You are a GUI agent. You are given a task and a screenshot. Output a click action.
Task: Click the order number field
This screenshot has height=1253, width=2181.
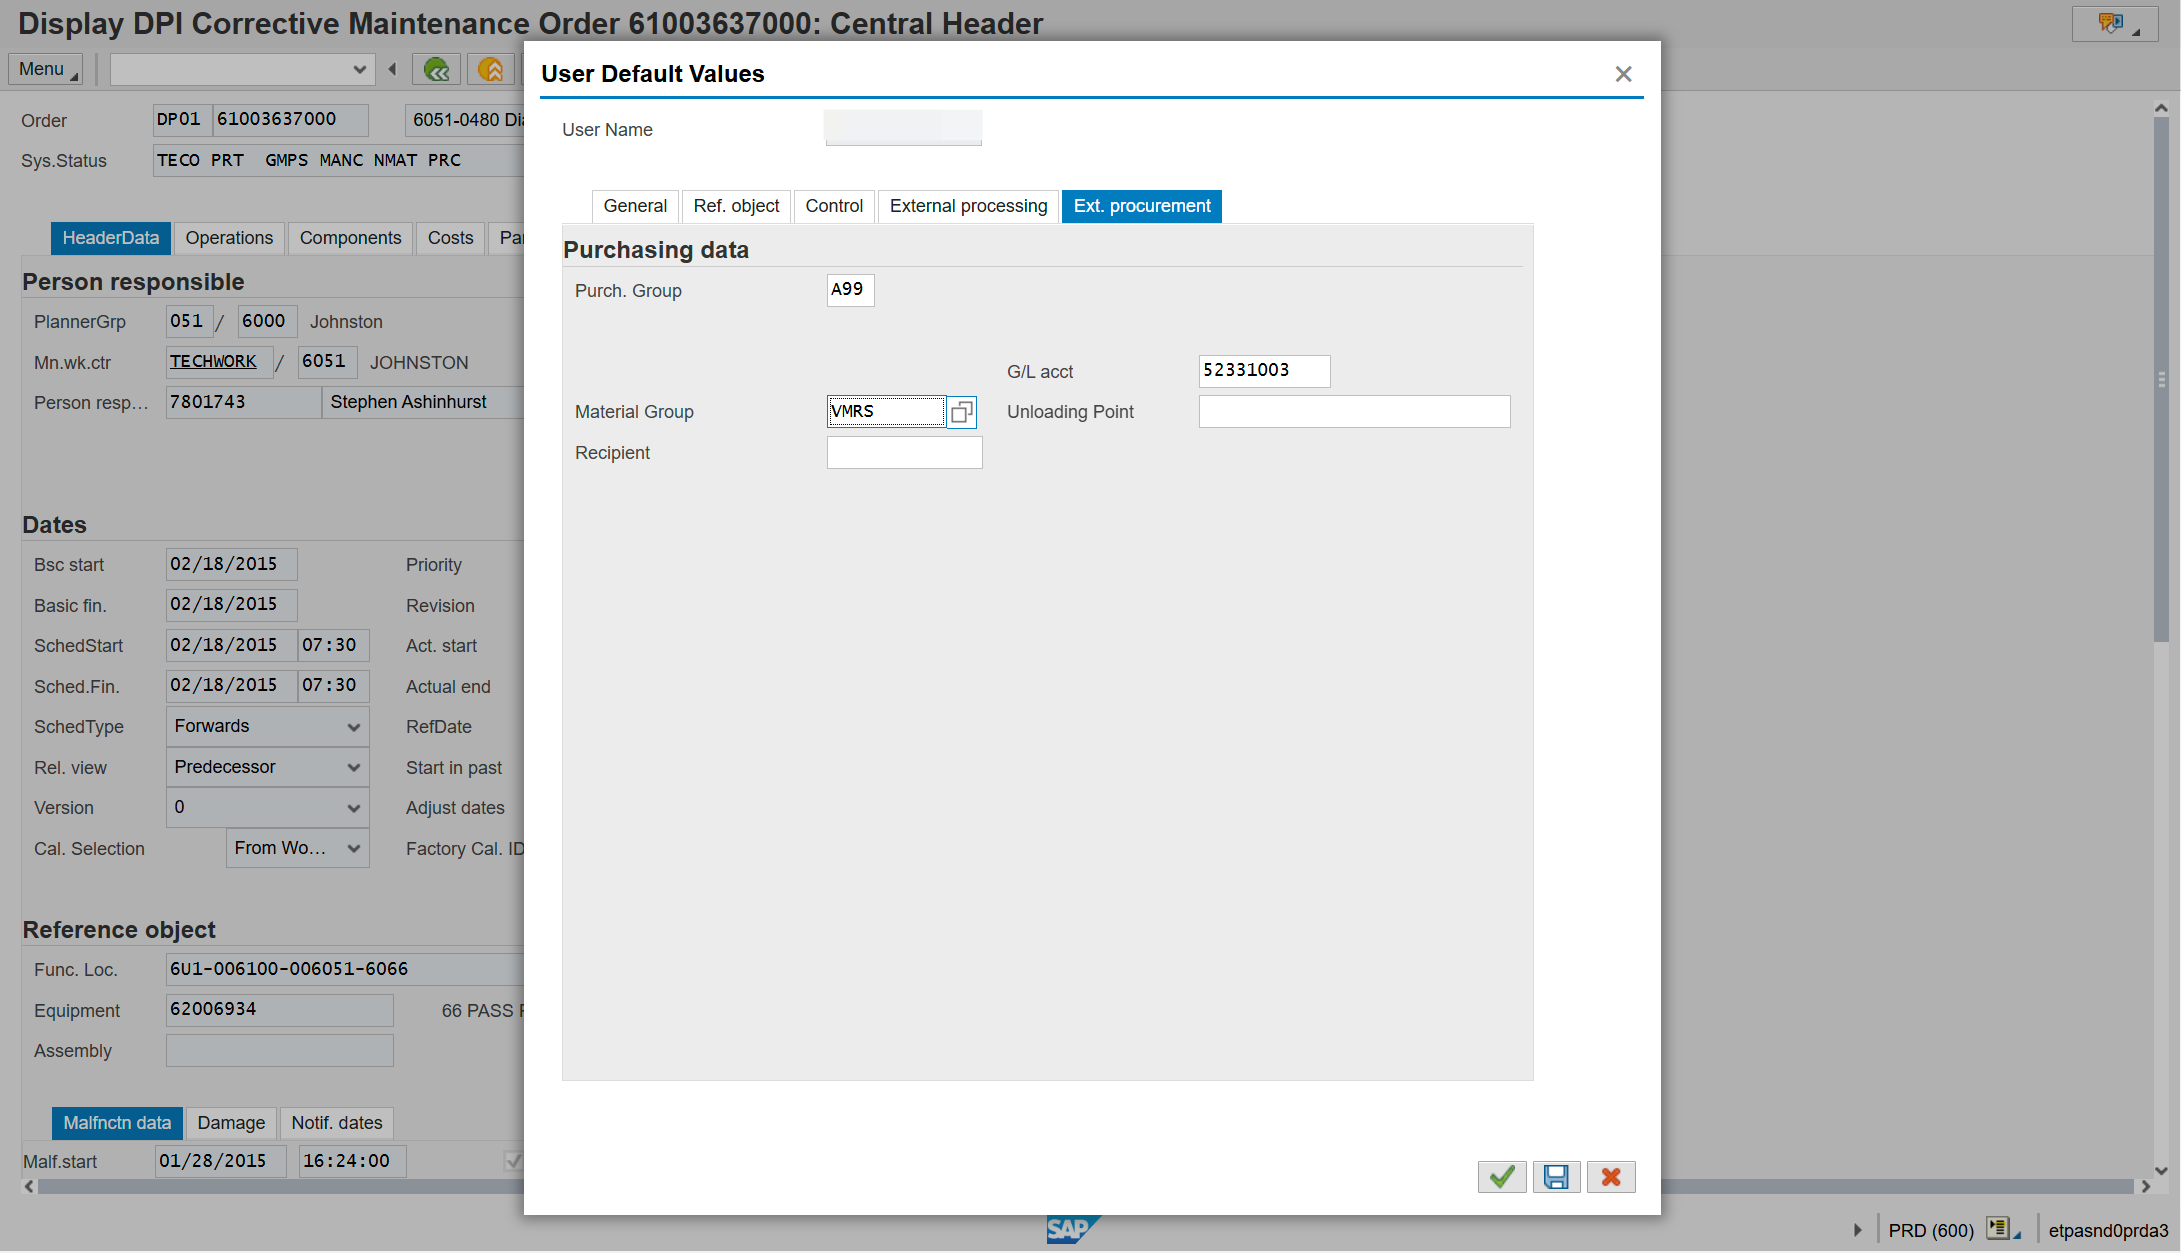pos(290,120)
